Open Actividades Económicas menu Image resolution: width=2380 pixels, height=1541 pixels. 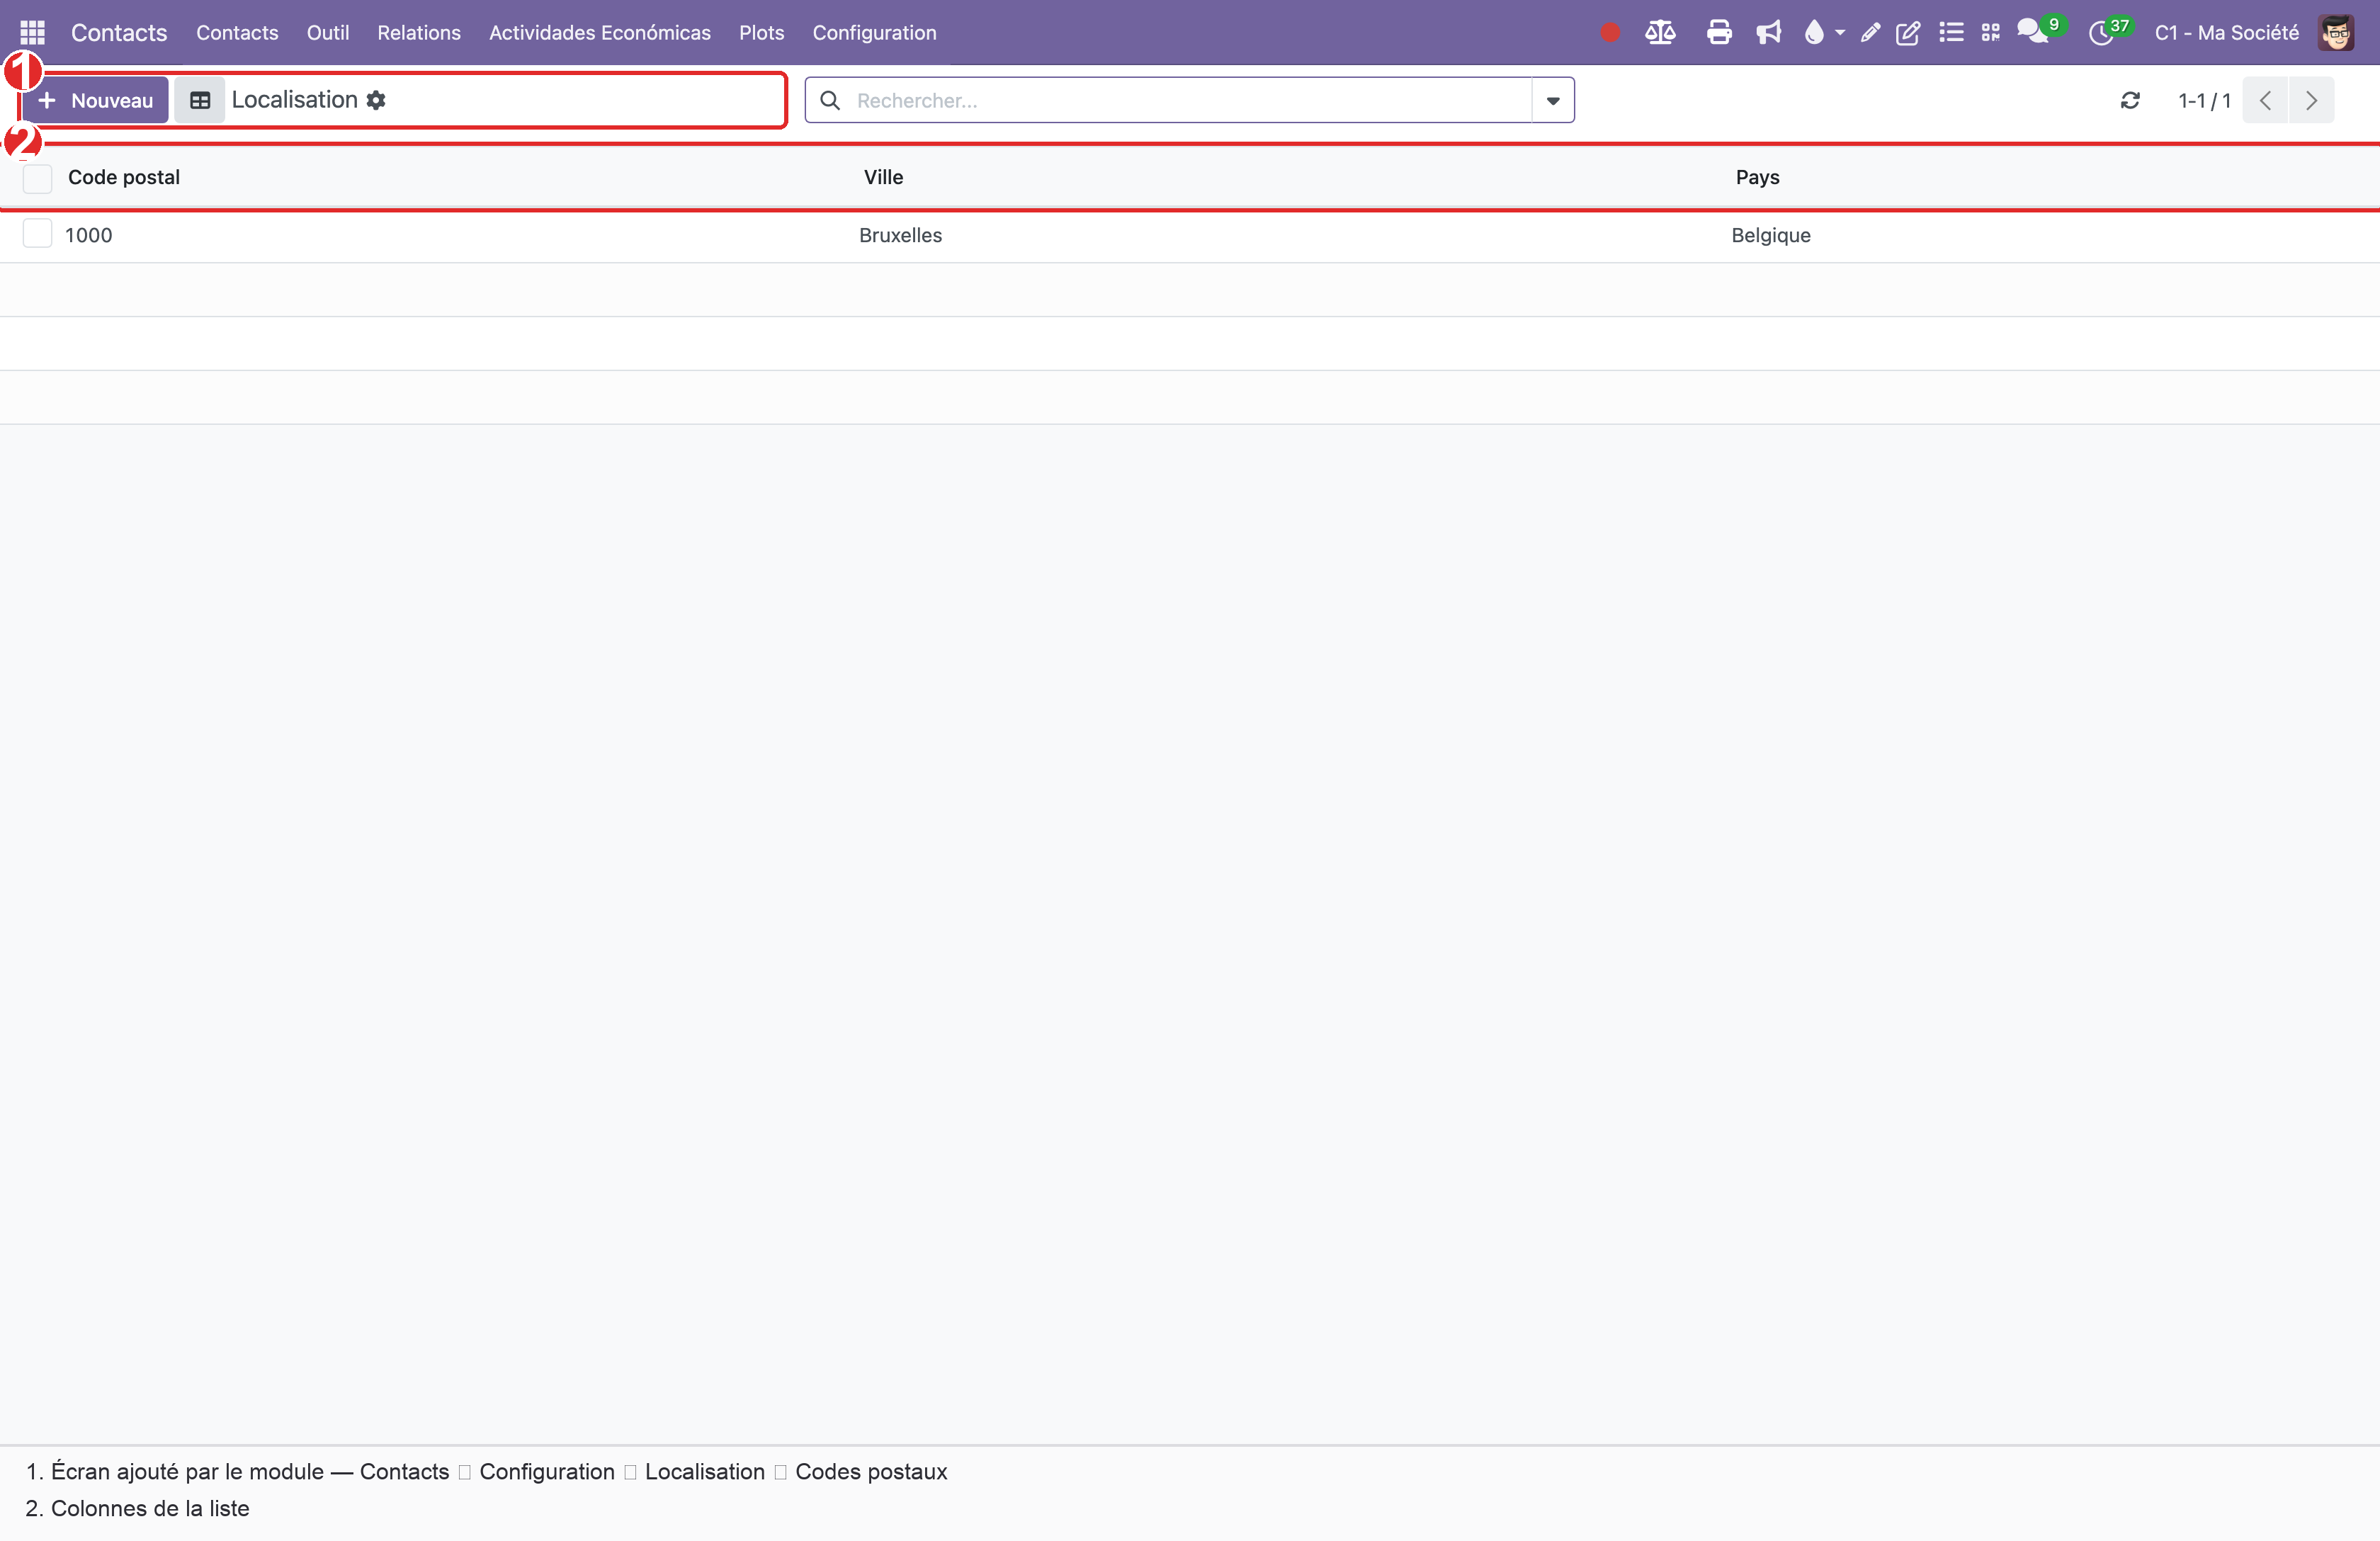[x=600, y=33]
